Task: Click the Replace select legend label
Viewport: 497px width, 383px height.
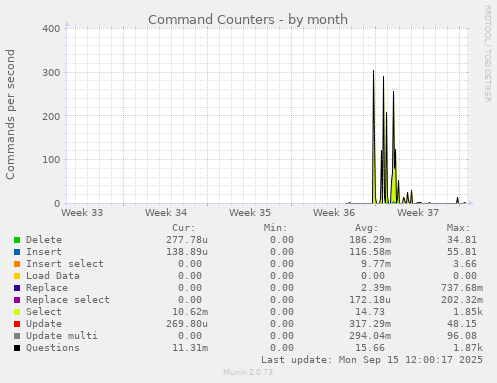Action: tap(68, 300)
